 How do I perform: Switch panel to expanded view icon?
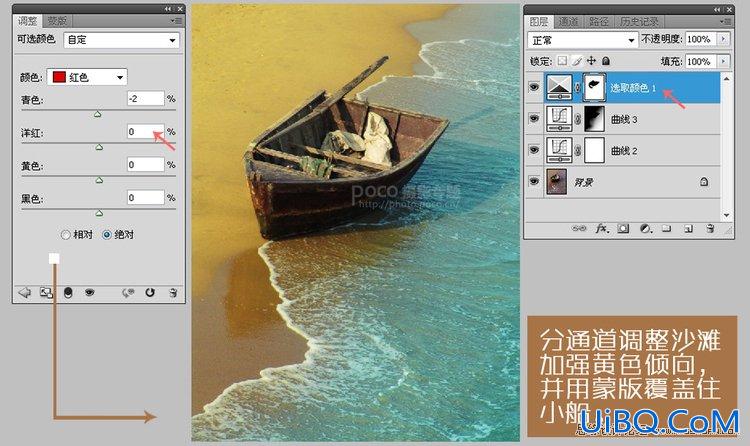[46, 292]
